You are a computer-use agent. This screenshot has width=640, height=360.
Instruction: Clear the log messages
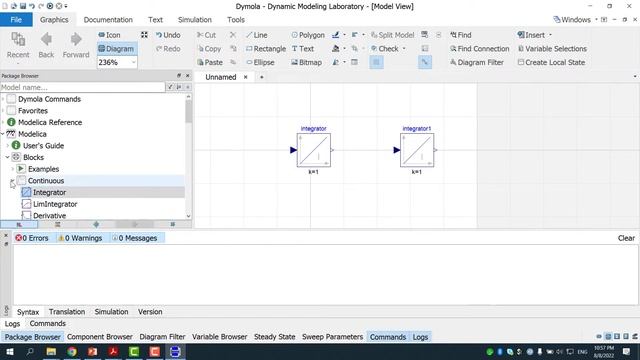click(x=626, y=238)
